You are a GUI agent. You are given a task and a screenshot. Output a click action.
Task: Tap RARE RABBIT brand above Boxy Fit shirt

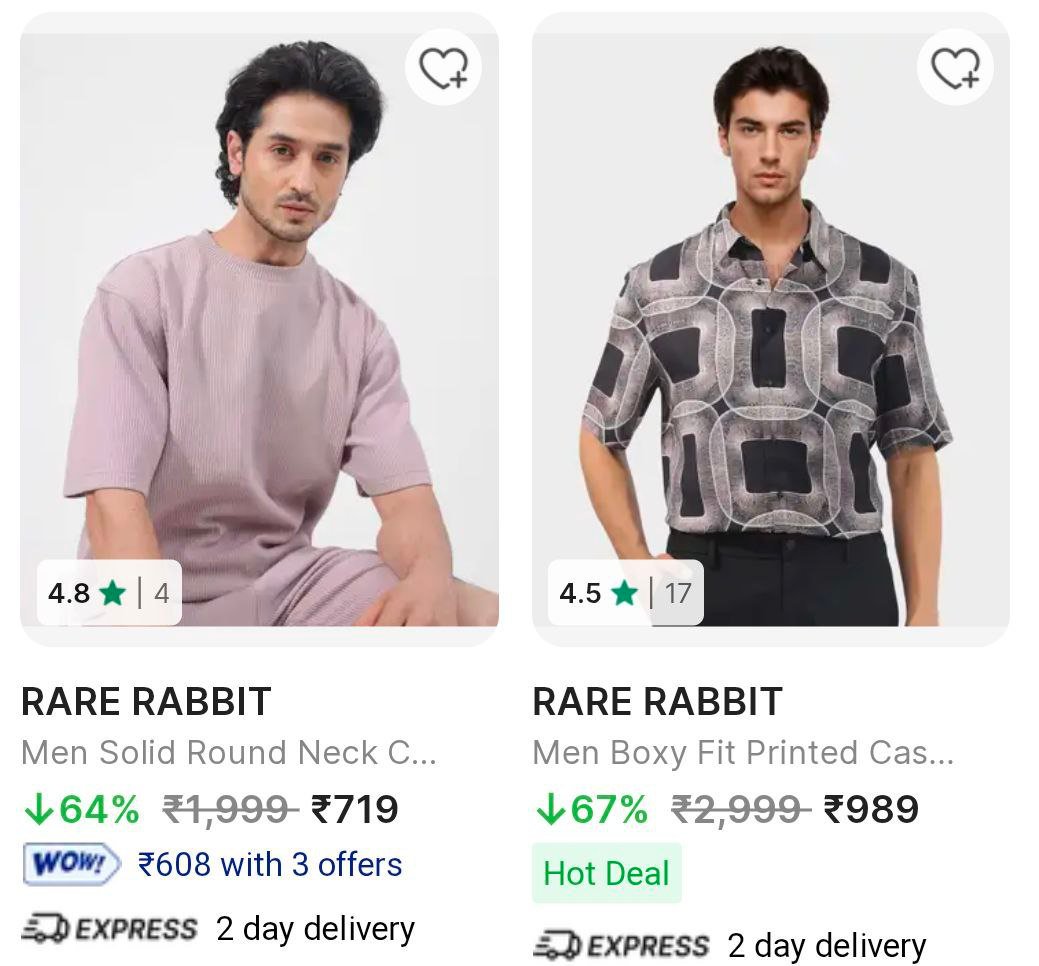click(x=657, y=702)
